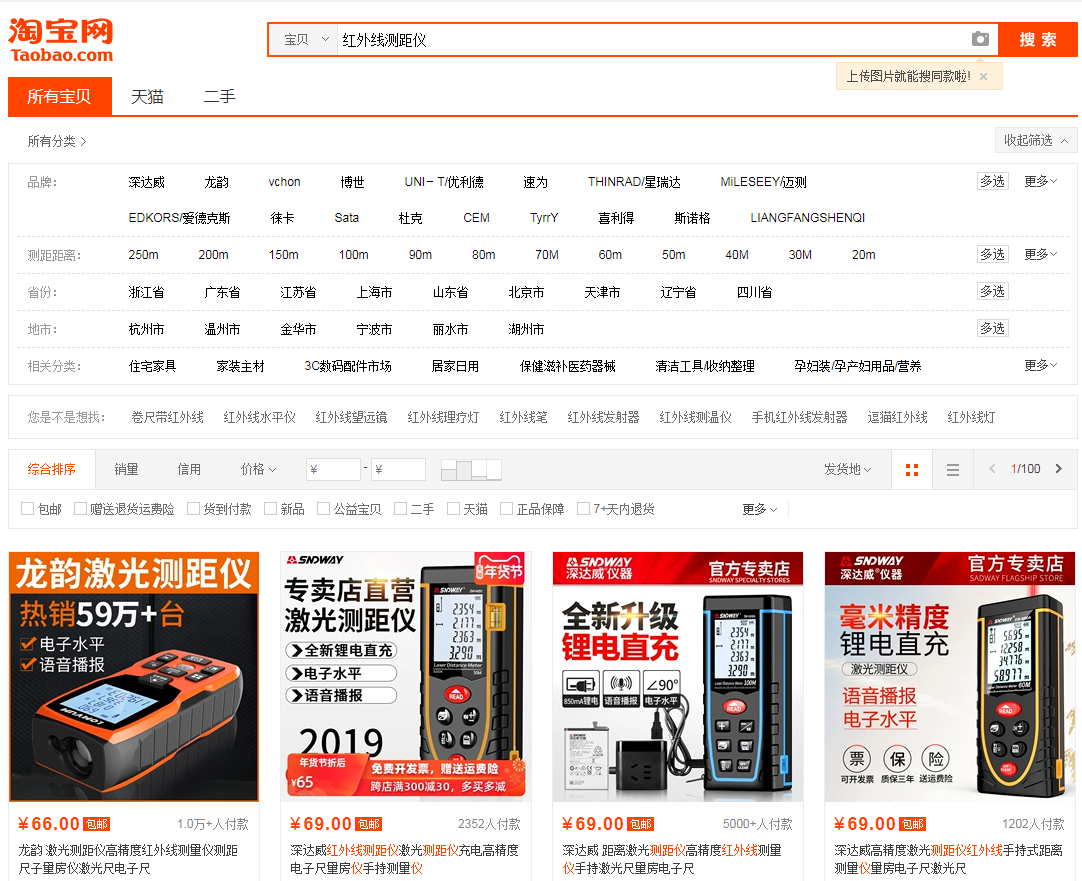The image size is (1082, 881).
Task: Click 多选 in the 测距距离 row
Action: (993, 255)
